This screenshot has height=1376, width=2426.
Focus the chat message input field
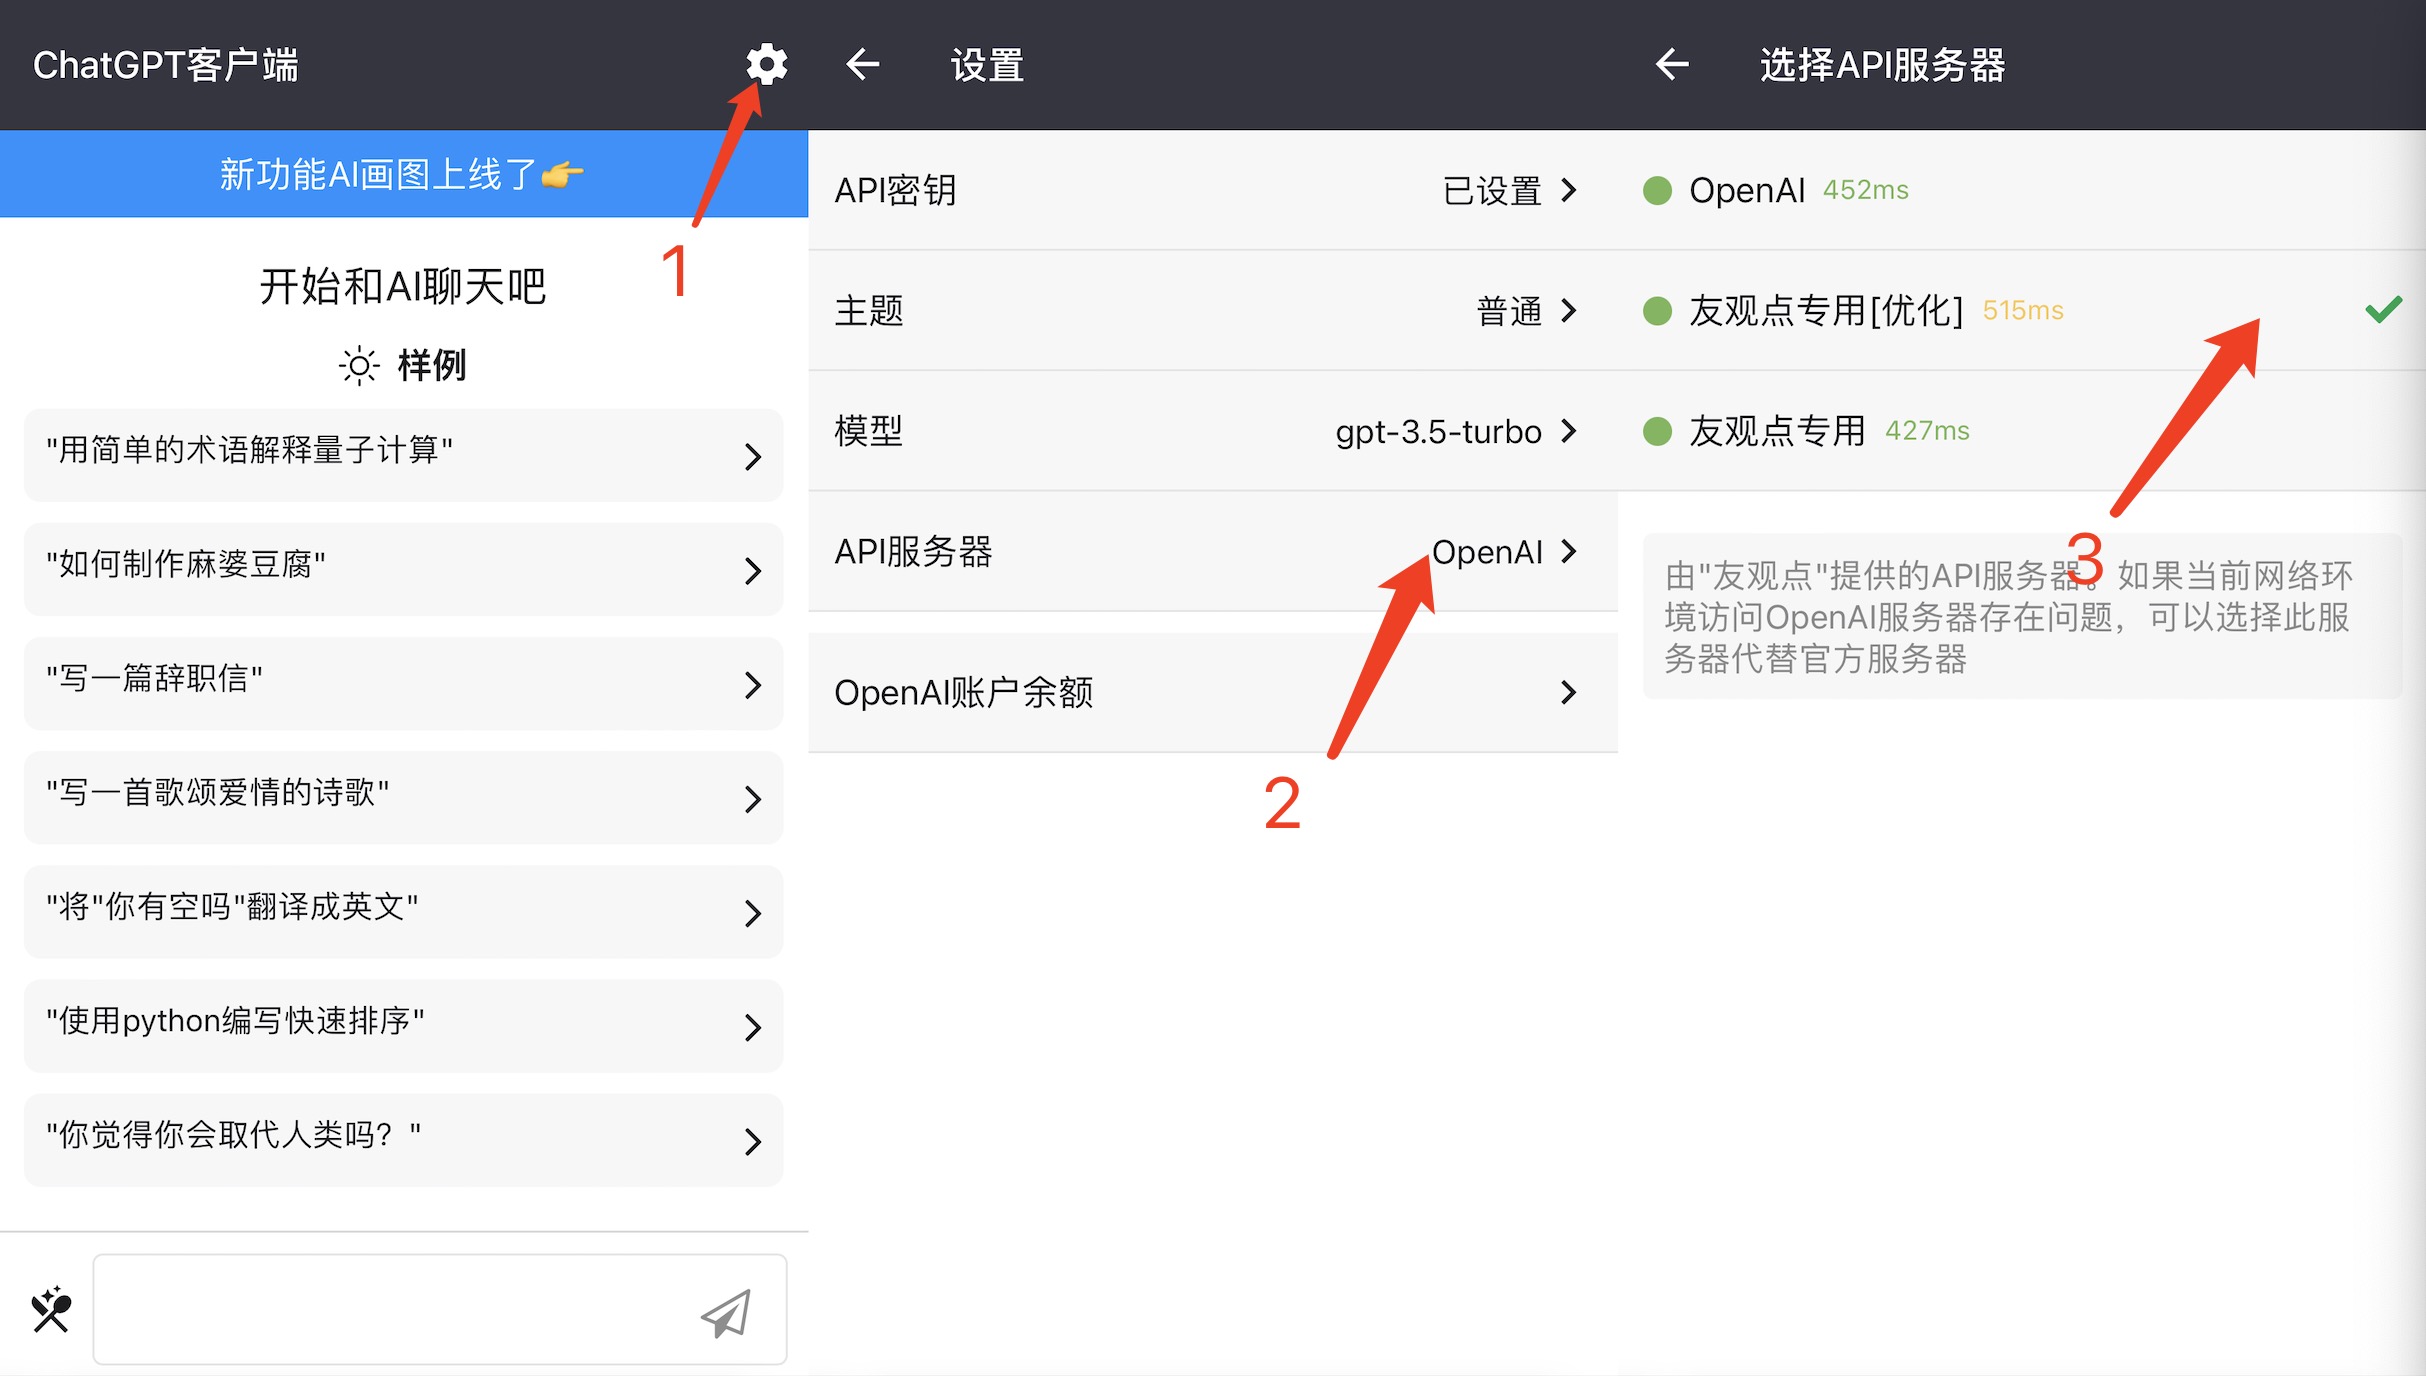click(x=440, y=1309)
